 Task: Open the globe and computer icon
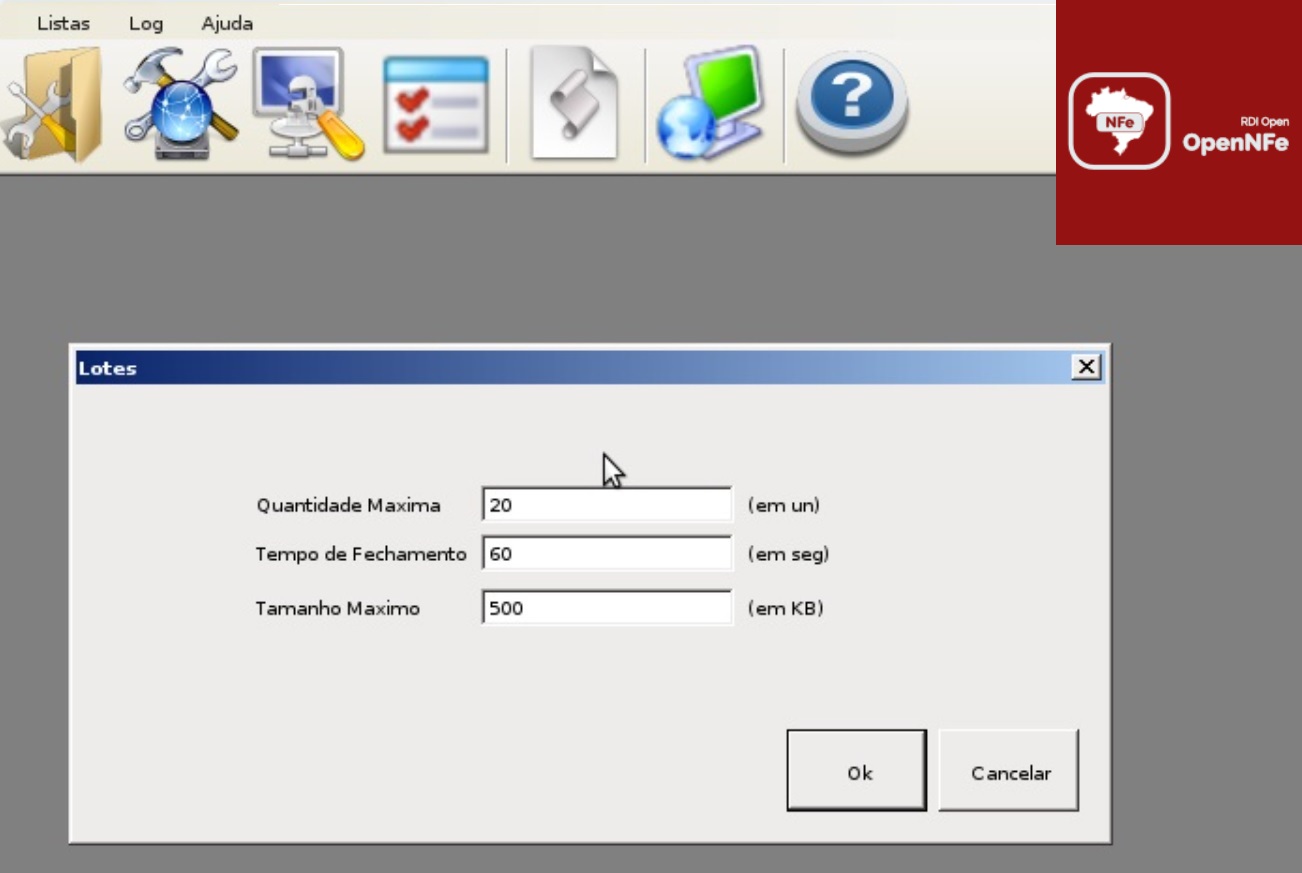click(711, 102)
